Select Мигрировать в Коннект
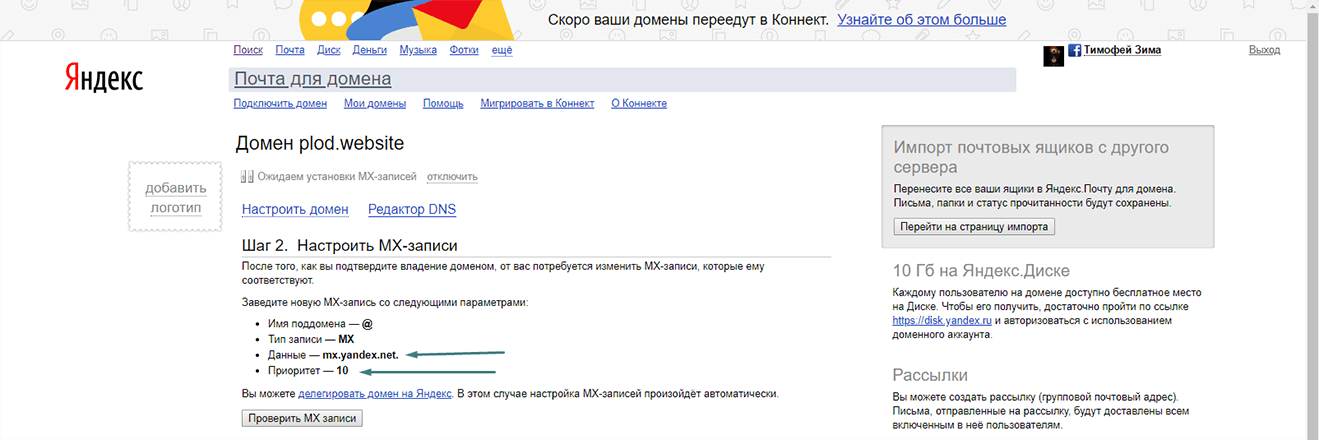 537,103
